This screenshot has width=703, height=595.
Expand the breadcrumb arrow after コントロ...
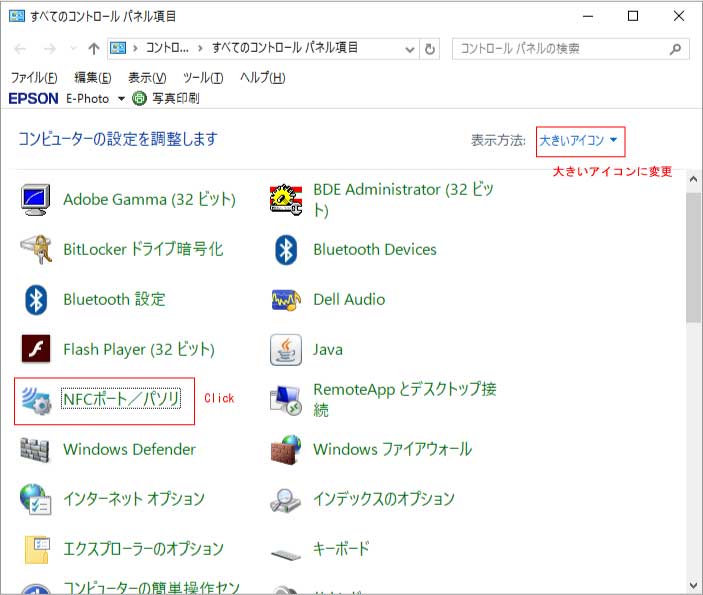point(200,48)
